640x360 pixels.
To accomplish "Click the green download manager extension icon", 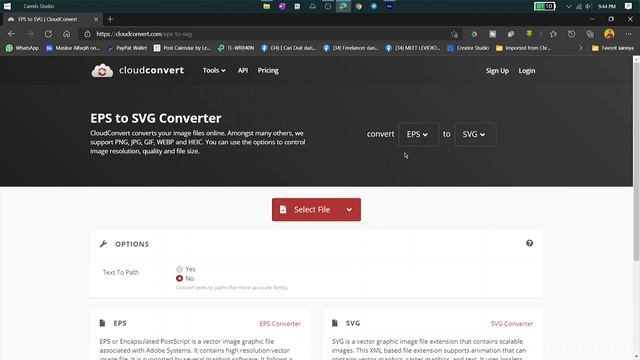I will pyautogui.click(x=529, y=34).
